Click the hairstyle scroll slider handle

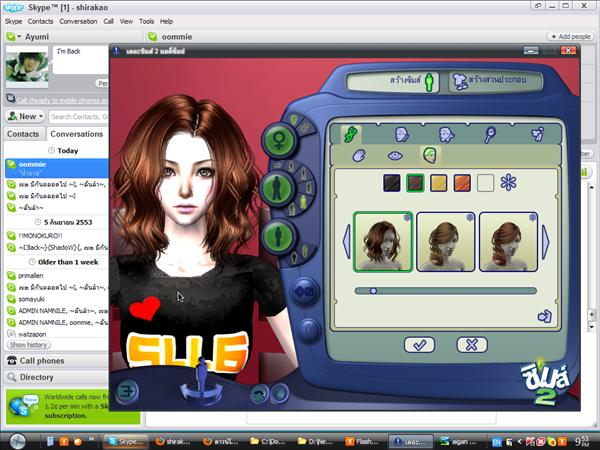tap(373, 291)
